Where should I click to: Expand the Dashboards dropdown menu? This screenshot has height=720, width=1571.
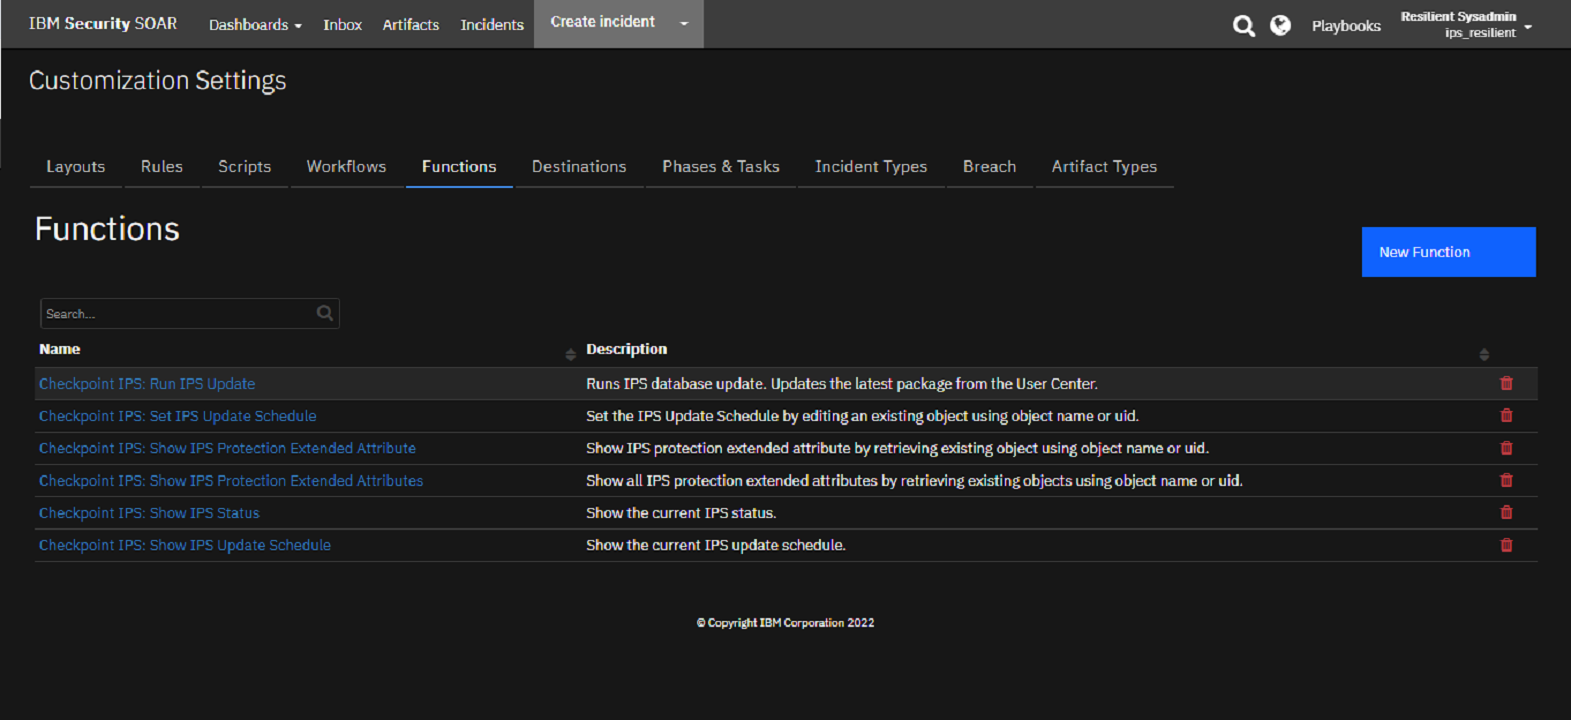(255, 25)
